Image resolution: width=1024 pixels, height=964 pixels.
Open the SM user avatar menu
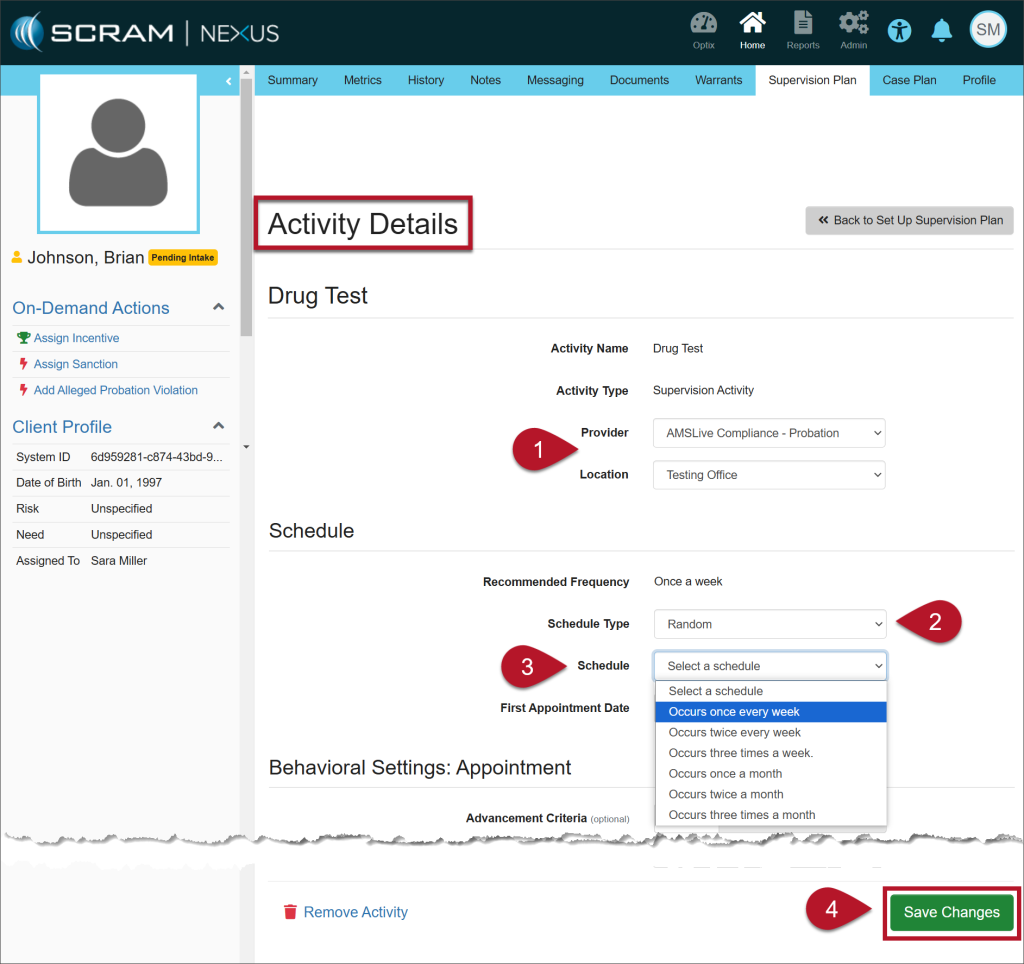click(x=988, y=30)
